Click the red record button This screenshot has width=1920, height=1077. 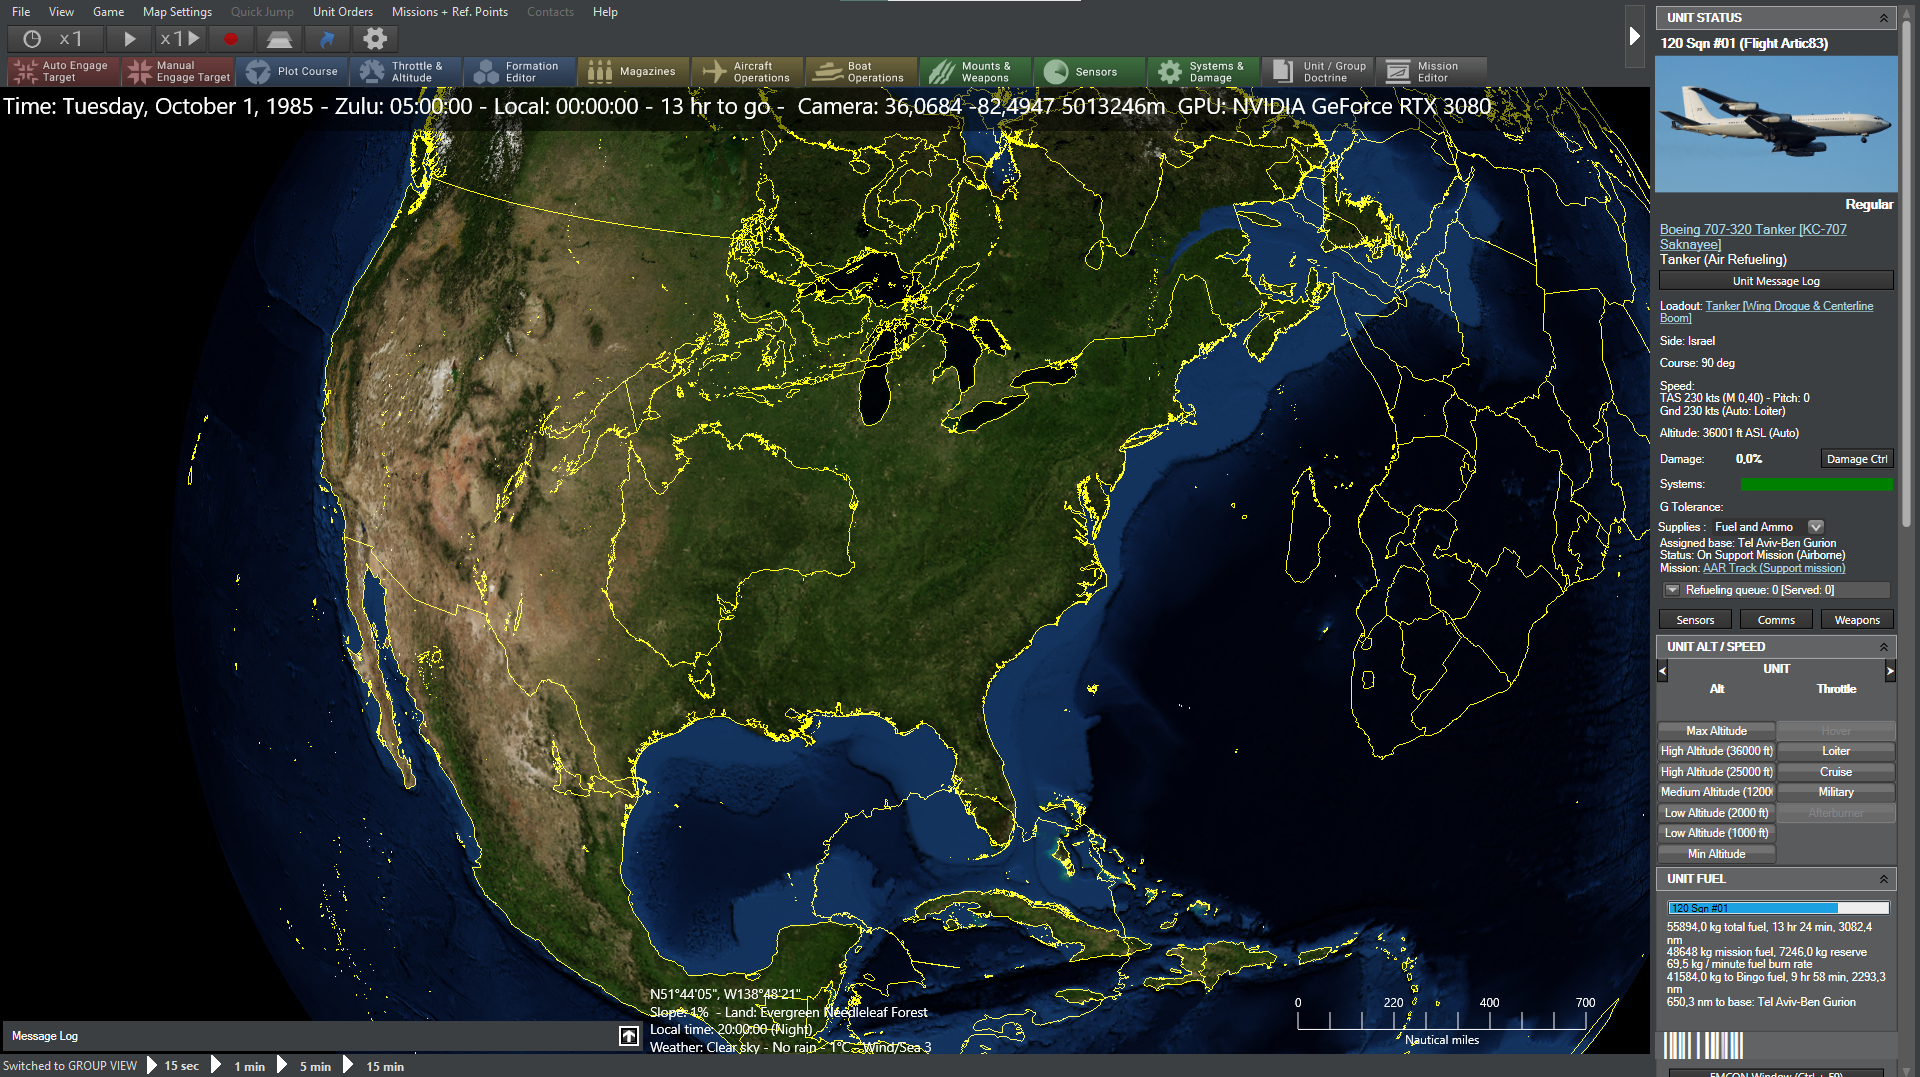231,39
